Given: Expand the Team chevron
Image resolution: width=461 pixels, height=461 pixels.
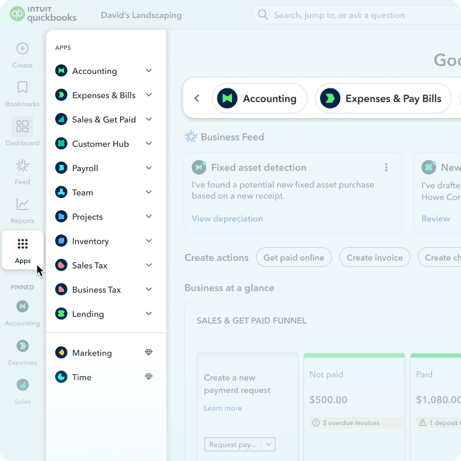Looking at the screenshot, I should coord(149,192).
